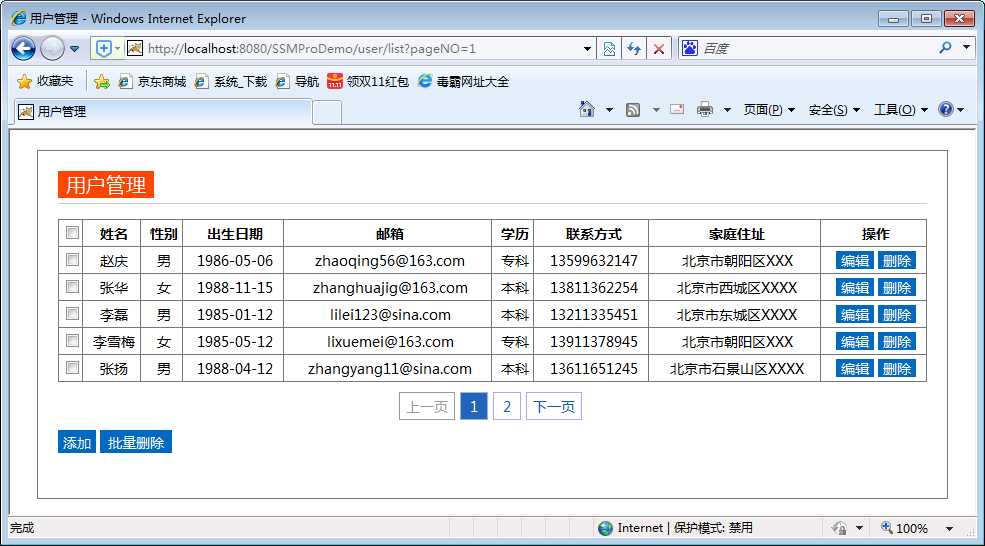
Task: Select pagination page 1
Action: [474, 407]
